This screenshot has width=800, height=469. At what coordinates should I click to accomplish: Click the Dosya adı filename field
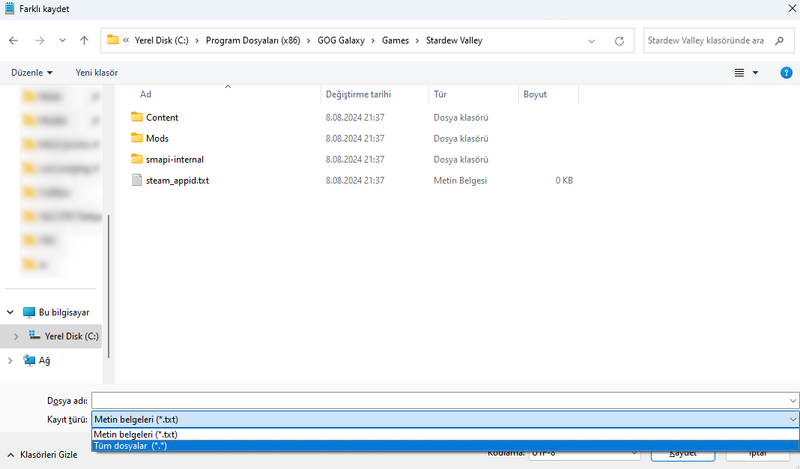click(x=439, y=401)
